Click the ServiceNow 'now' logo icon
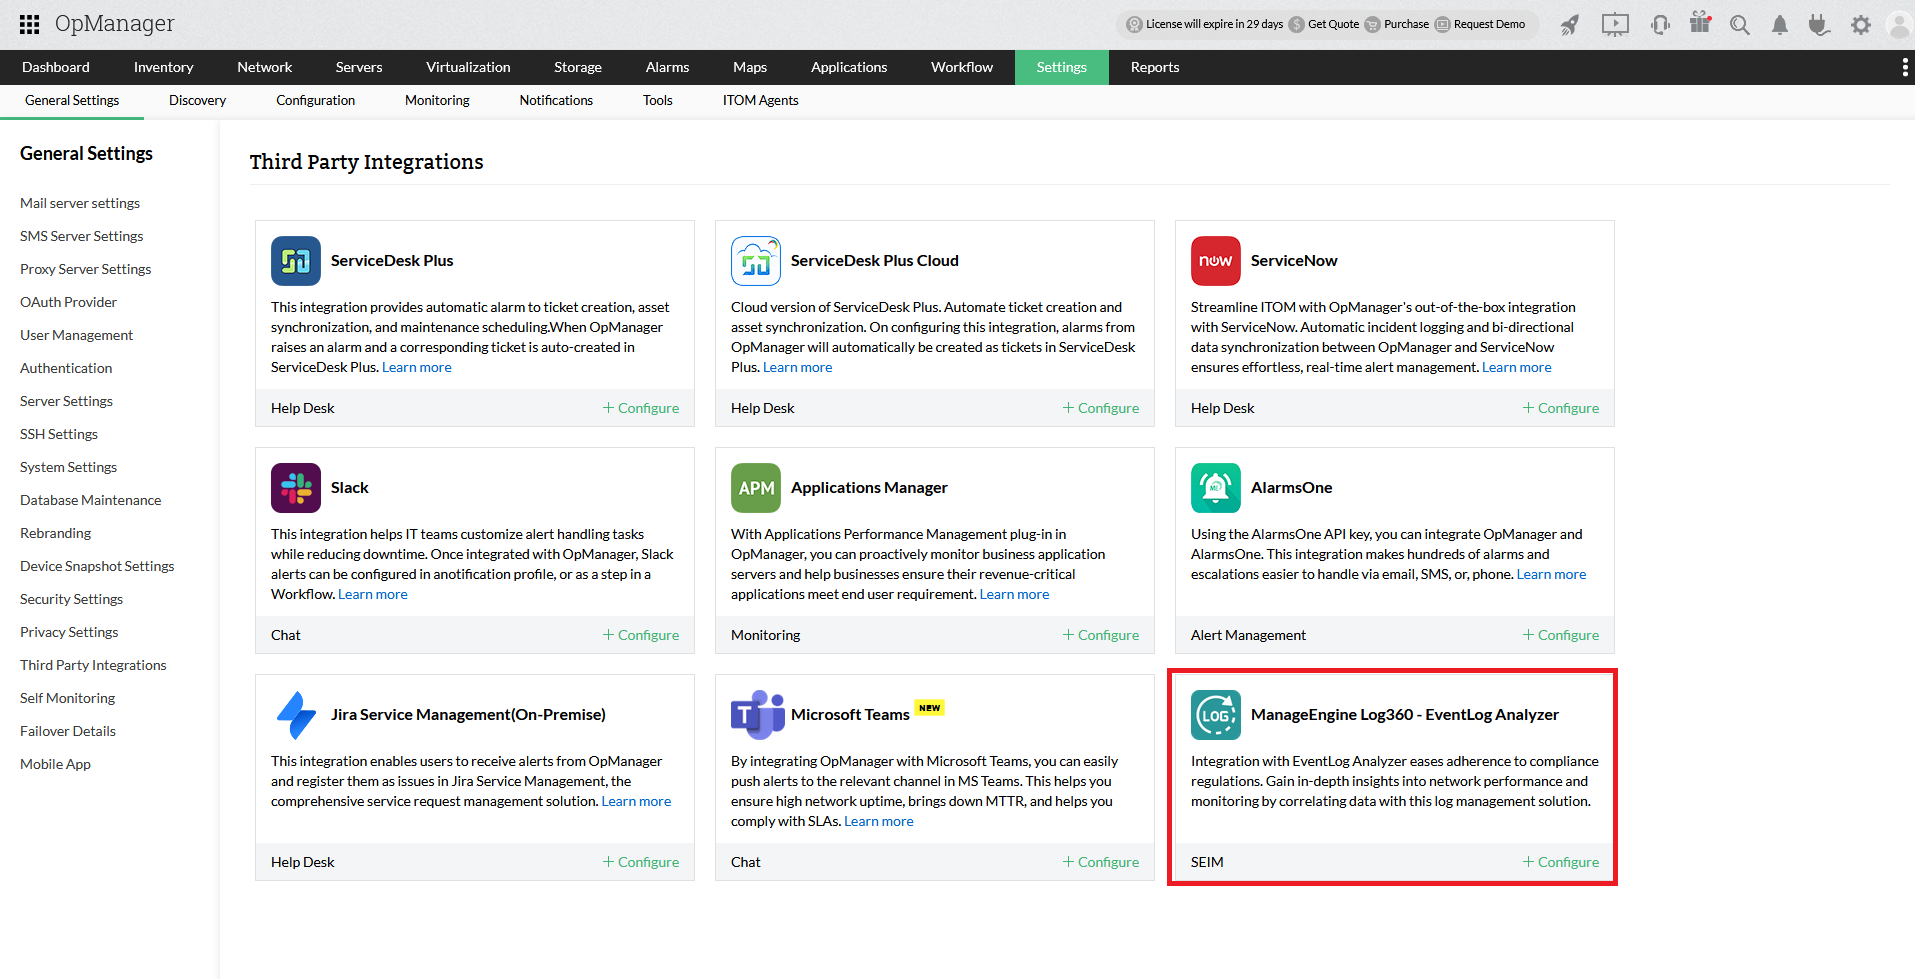Image resolution: width=1915 pixels, height=979 pixels. coord(1215,260)
